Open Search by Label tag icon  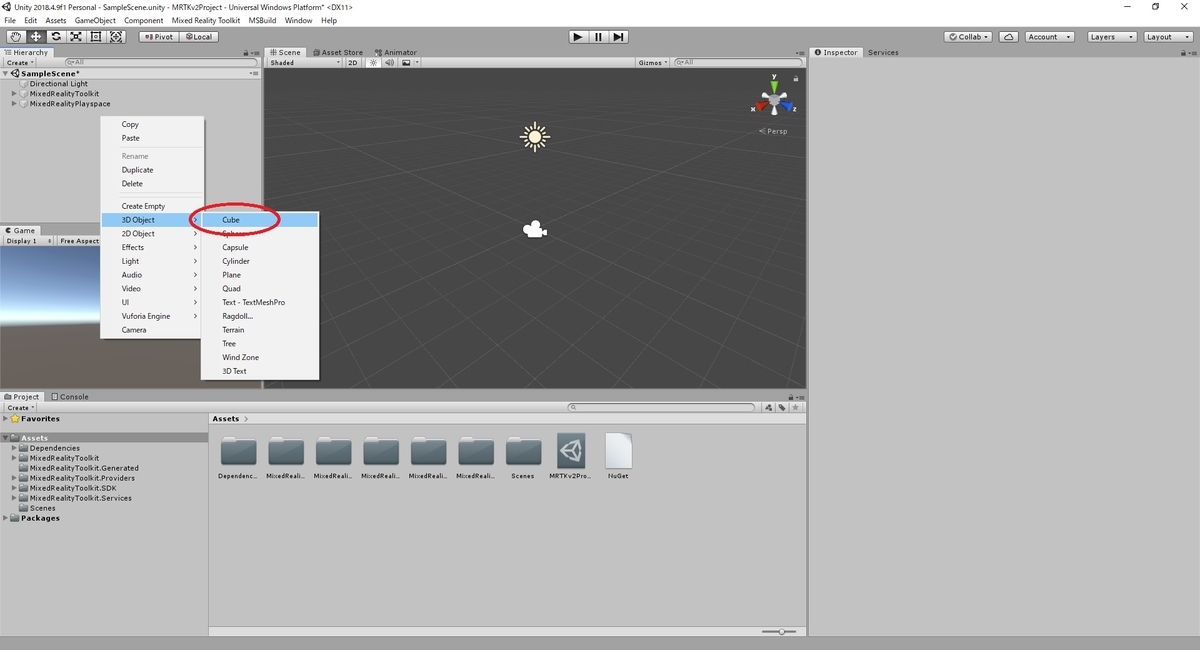(782, 407)
